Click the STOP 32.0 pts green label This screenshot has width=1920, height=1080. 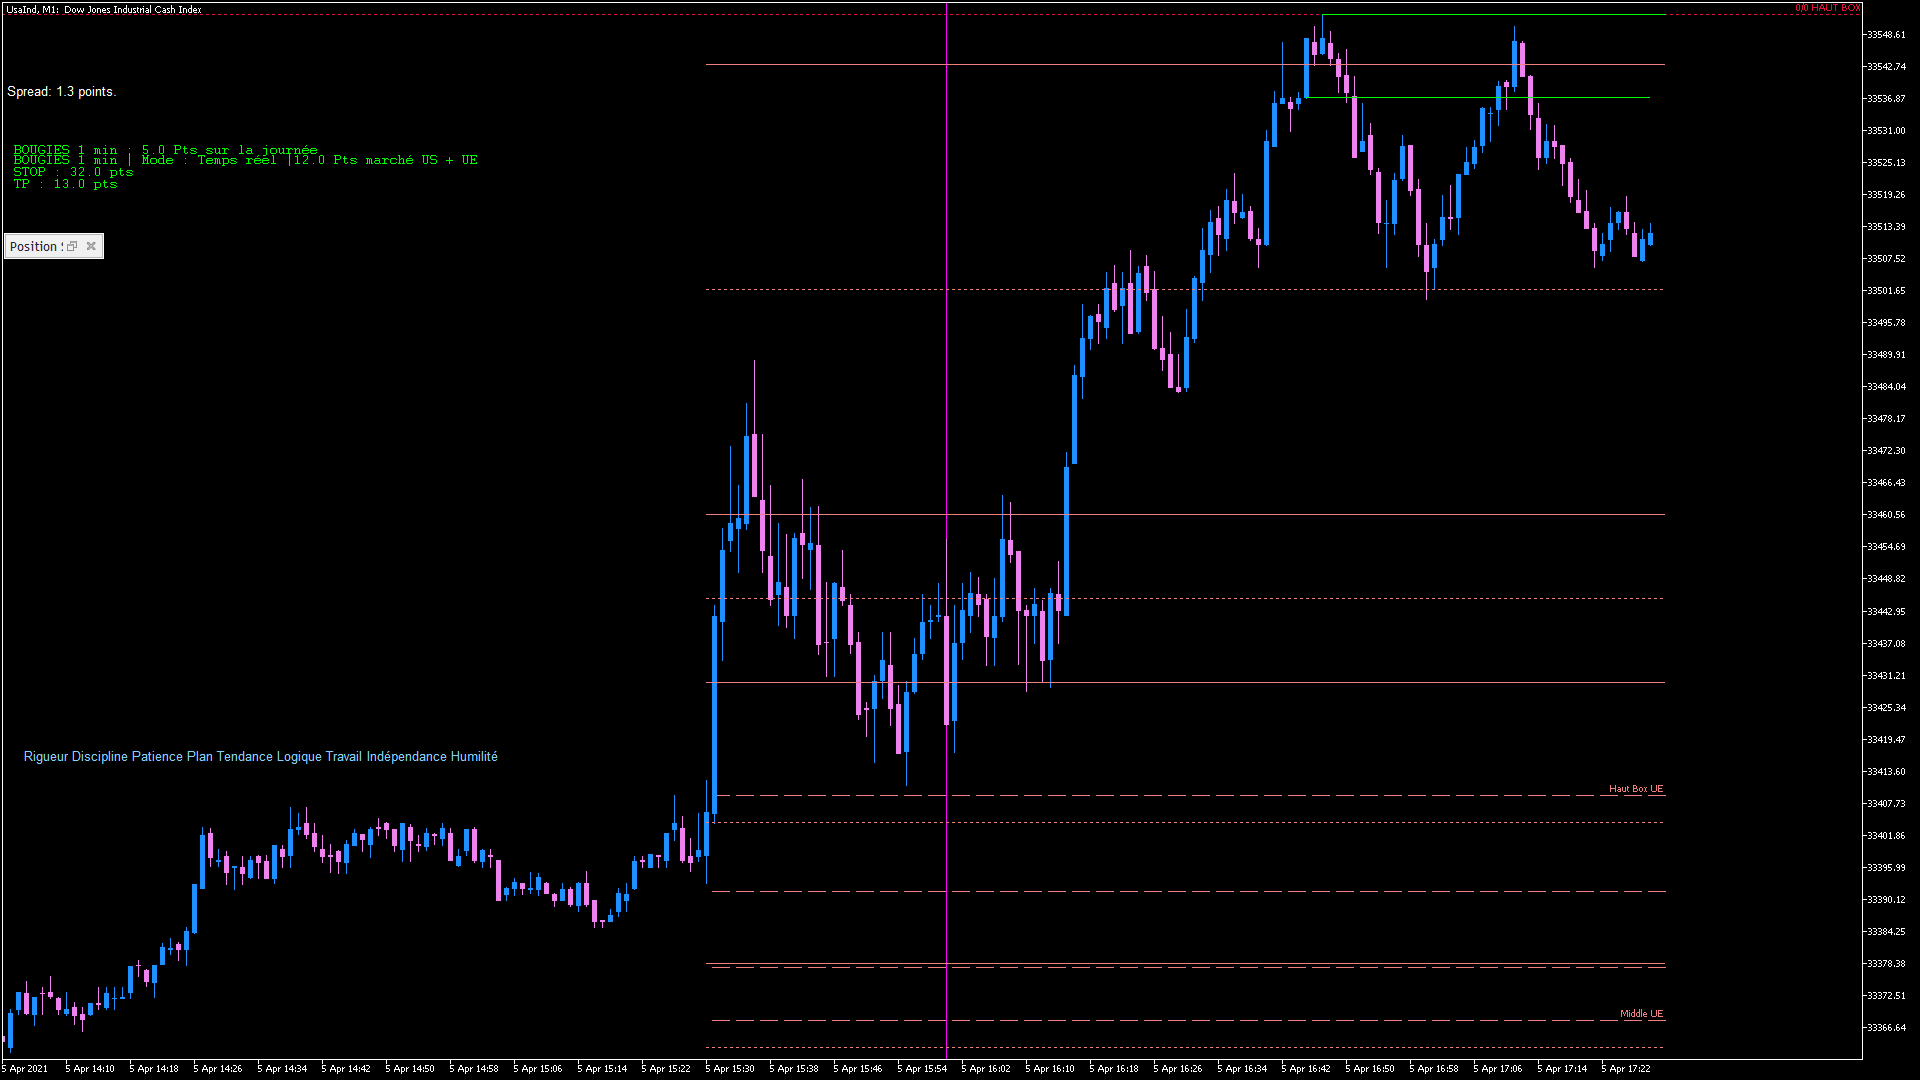73,172
